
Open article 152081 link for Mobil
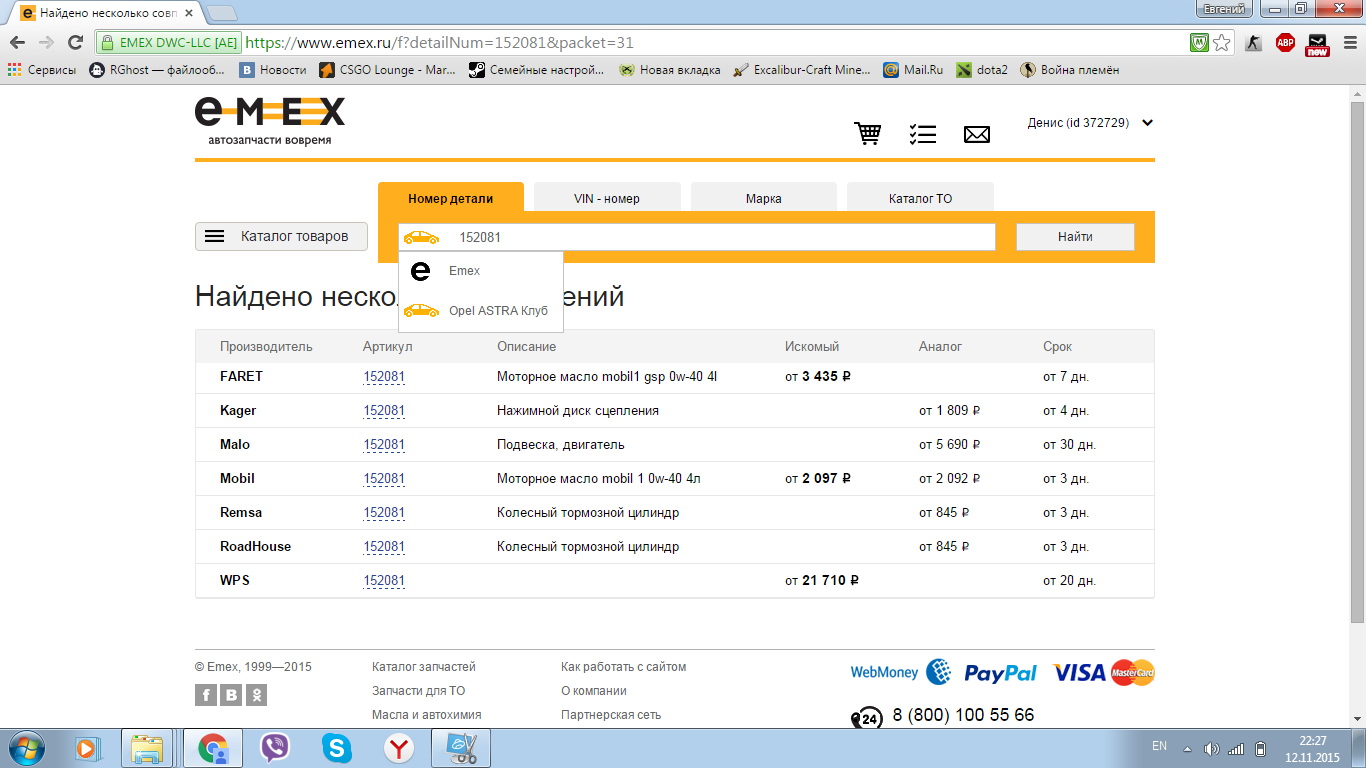coord(384,479)
